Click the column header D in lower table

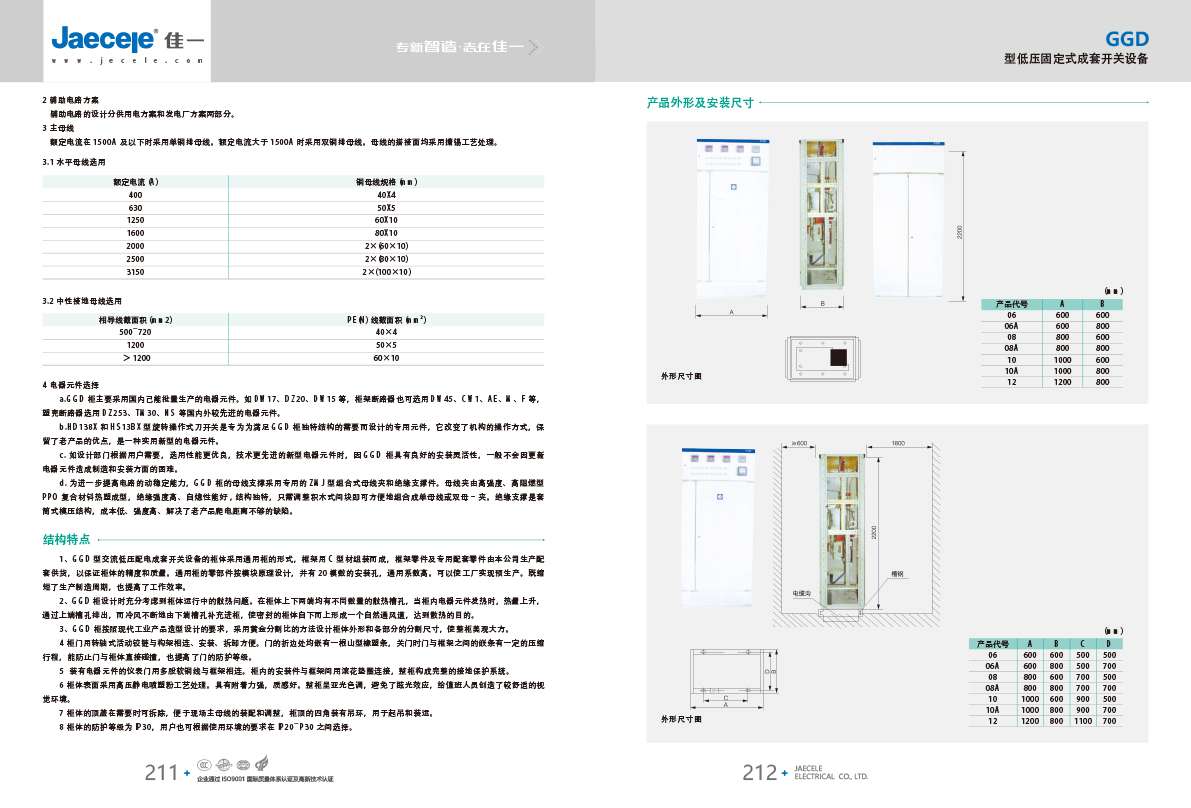pos(1109,644)
